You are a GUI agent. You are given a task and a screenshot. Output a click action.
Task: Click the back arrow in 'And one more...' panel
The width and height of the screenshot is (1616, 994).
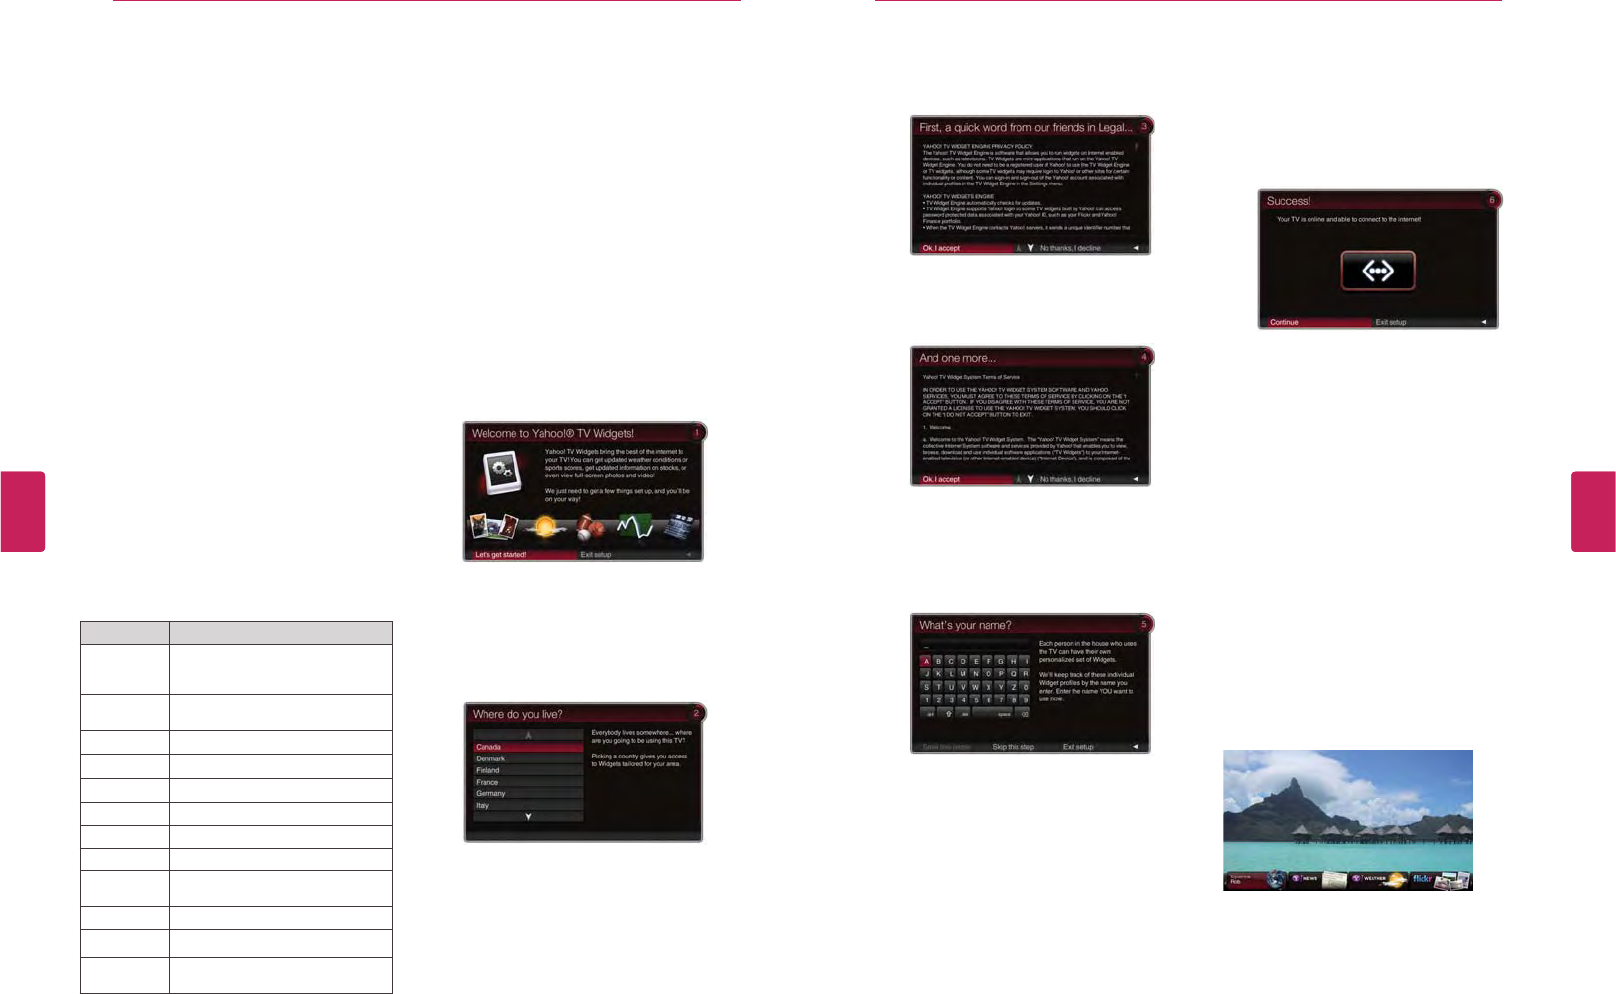click(x=1136, y=479)
